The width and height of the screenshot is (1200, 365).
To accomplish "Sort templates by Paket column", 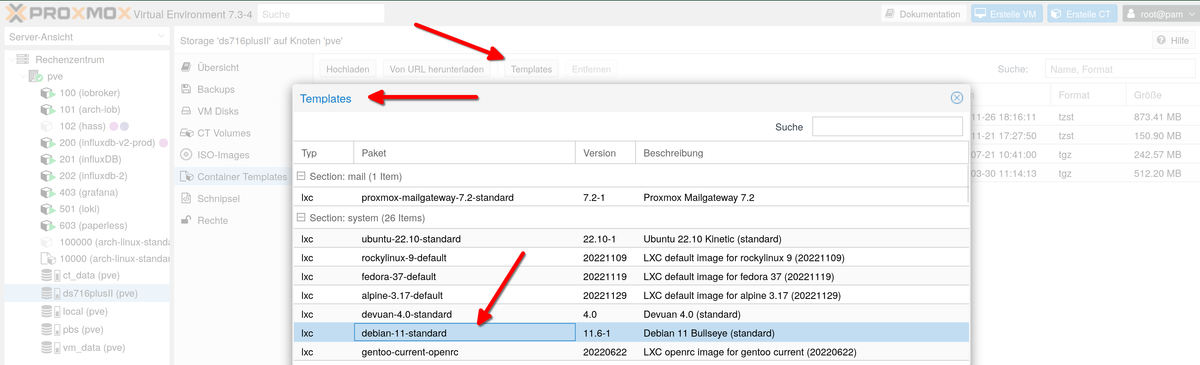I will (464, 153).
